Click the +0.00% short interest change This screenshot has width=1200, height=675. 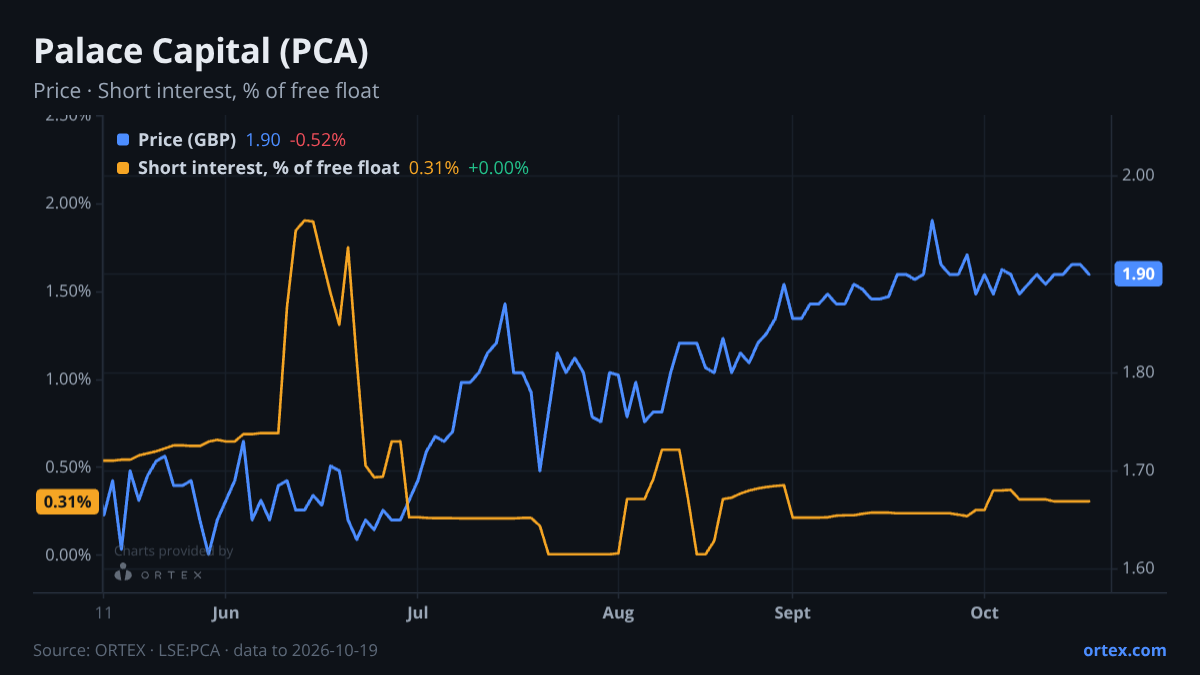point(498,168)
